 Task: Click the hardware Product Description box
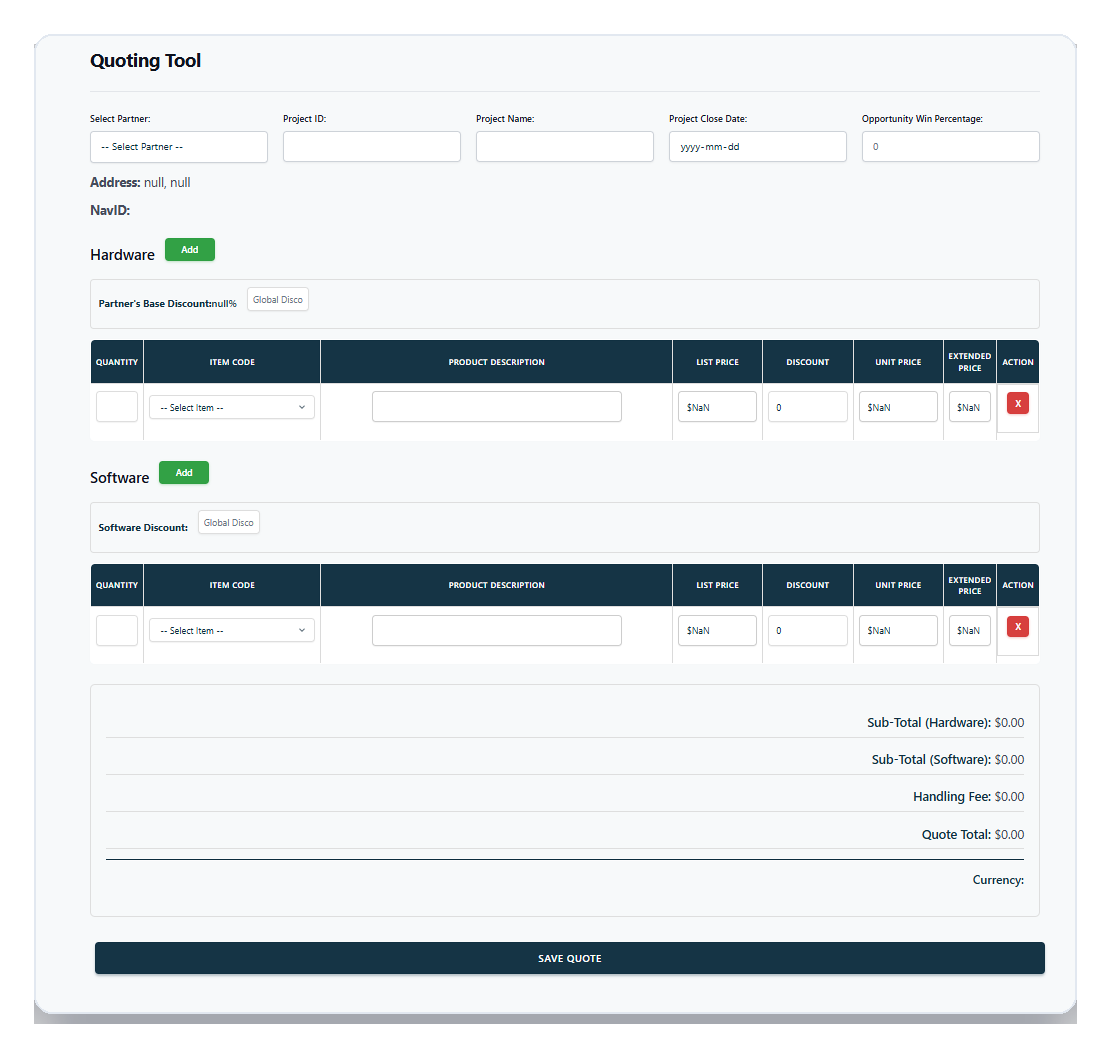(496, 406)
